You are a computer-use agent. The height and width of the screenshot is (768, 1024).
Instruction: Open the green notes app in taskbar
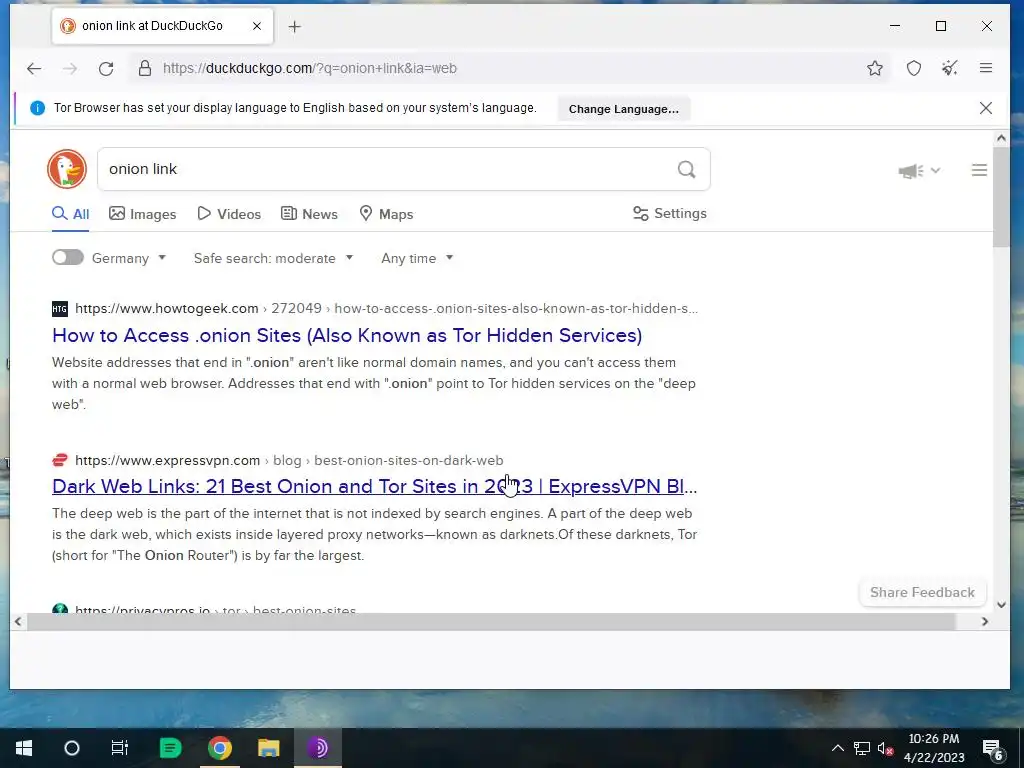pos(170,748)
